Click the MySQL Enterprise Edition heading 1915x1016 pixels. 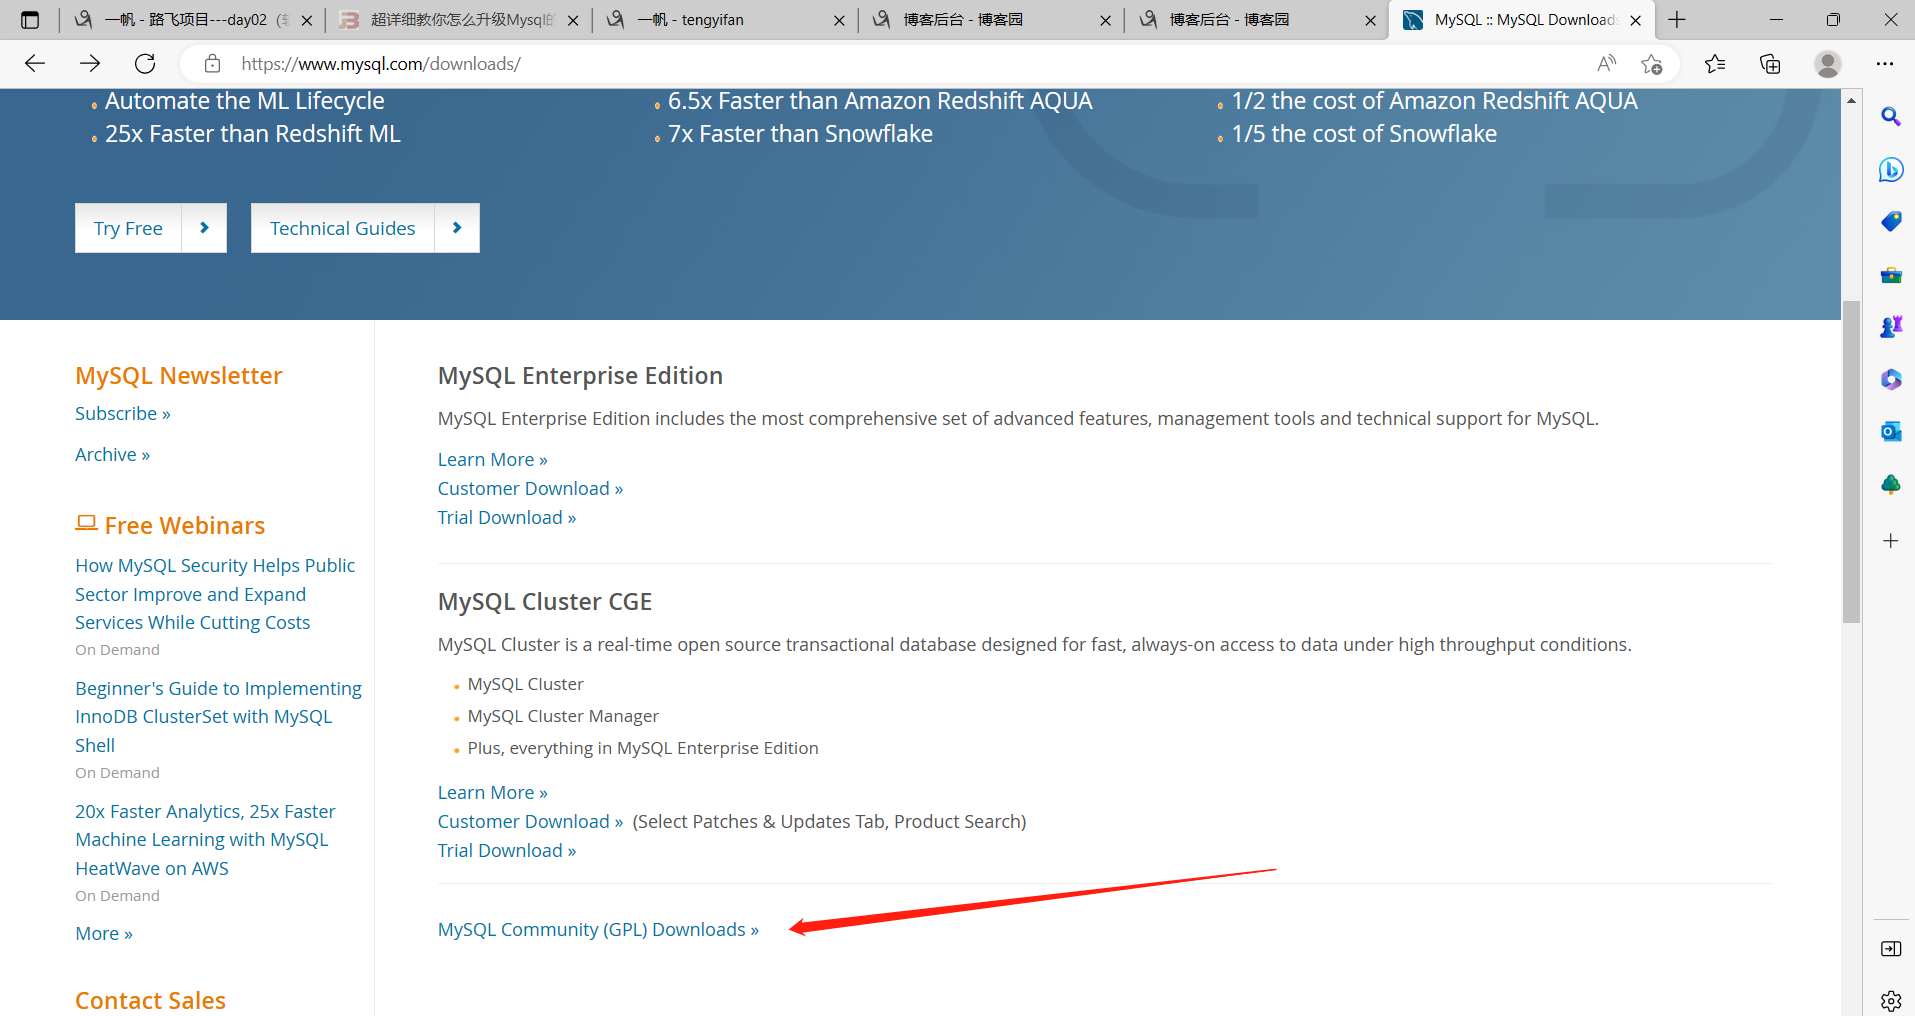coord(580,376)
